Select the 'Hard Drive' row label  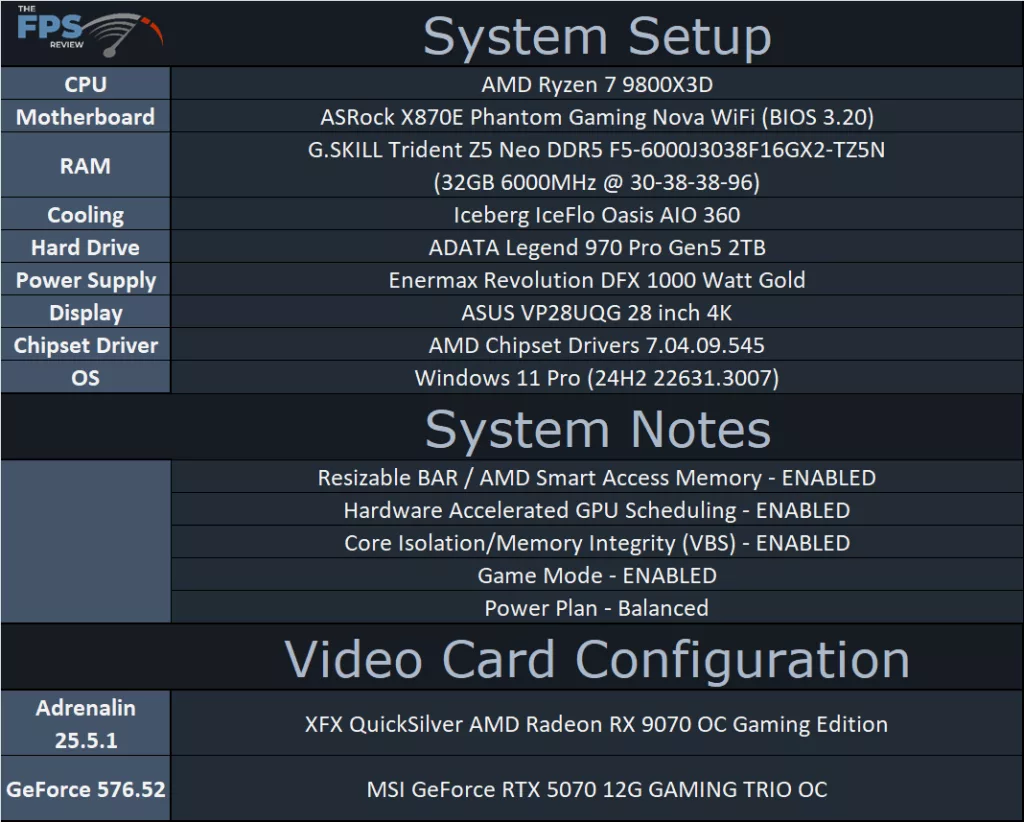click(86, 247)
